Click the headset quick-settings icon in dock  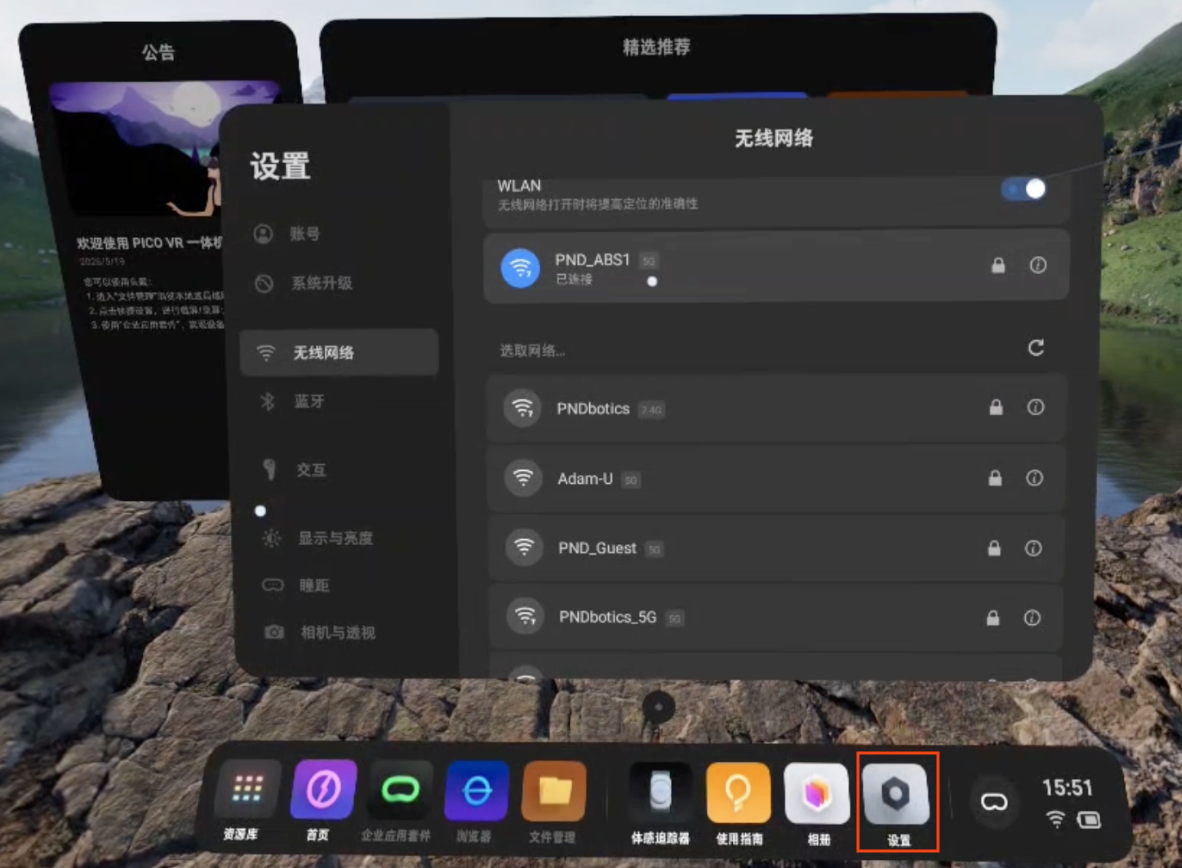coord(994,802)
